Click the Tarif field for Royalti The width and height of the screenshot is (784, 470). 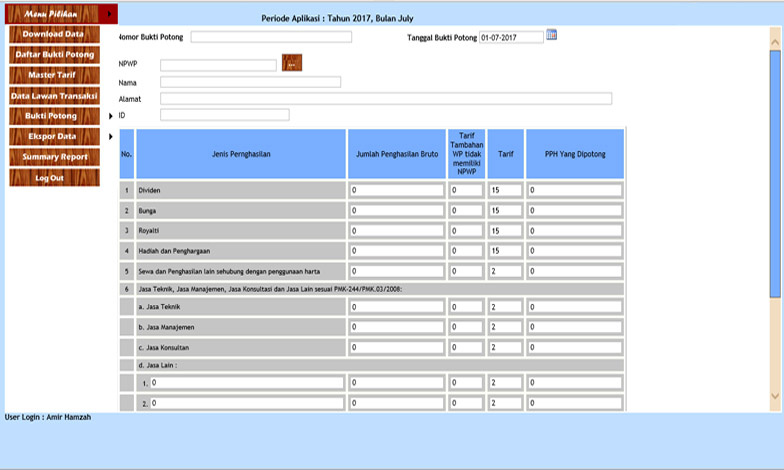click(505, 231)
